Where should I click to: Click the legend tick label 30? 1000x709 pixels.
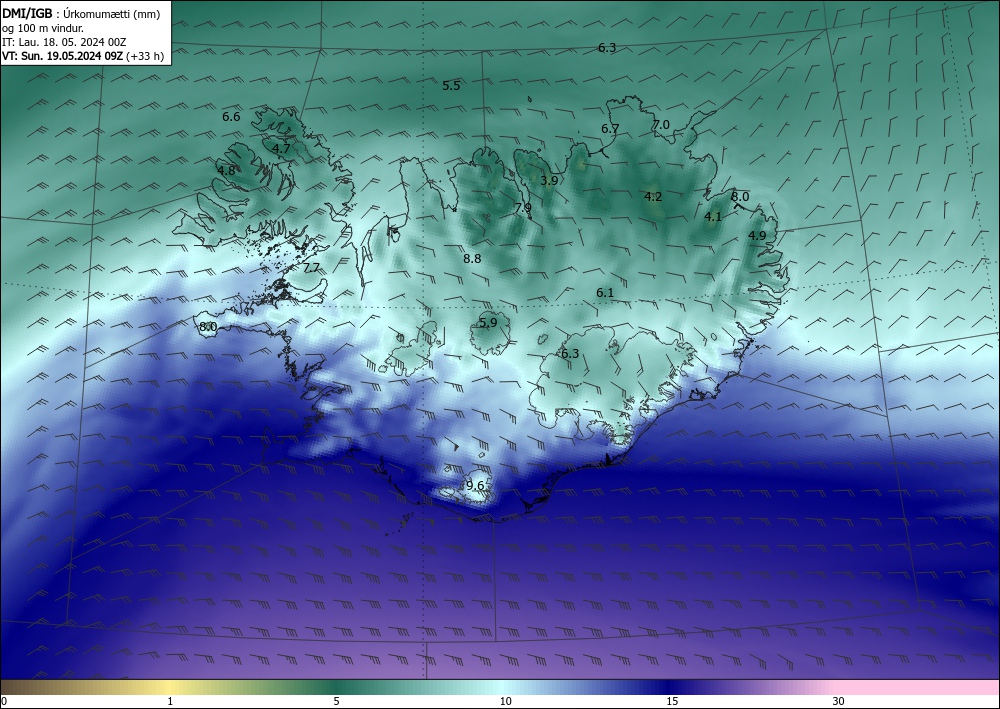[839, 702]
